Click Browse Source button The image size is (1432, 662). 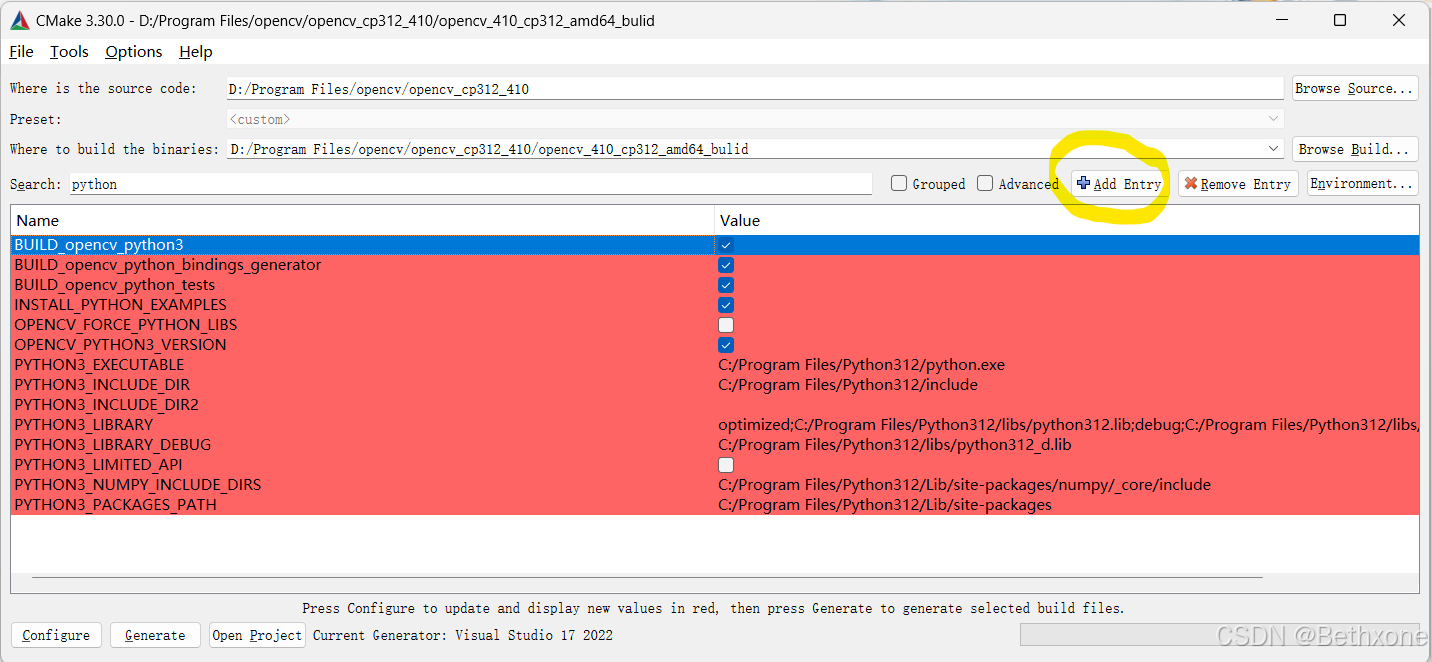(1355, 88)
